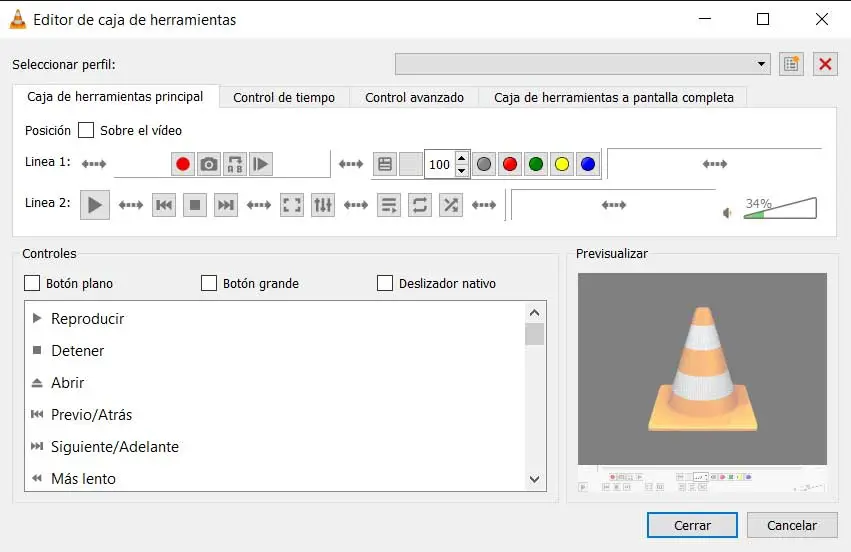851x552 pixels.
Task: Click spacer arrow between Play and Previous buttons
Action: click(131, 205)
